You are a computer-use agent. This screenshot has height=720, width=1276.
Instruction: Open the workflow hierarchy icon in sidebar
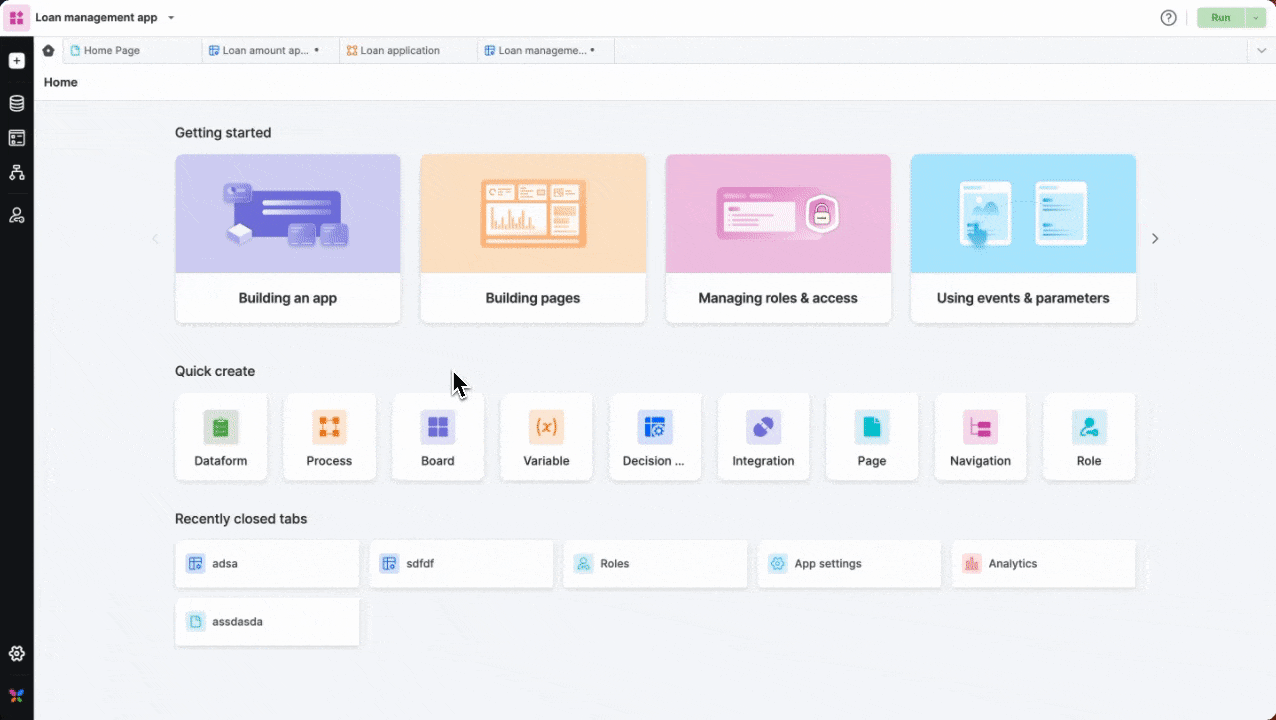17,173
